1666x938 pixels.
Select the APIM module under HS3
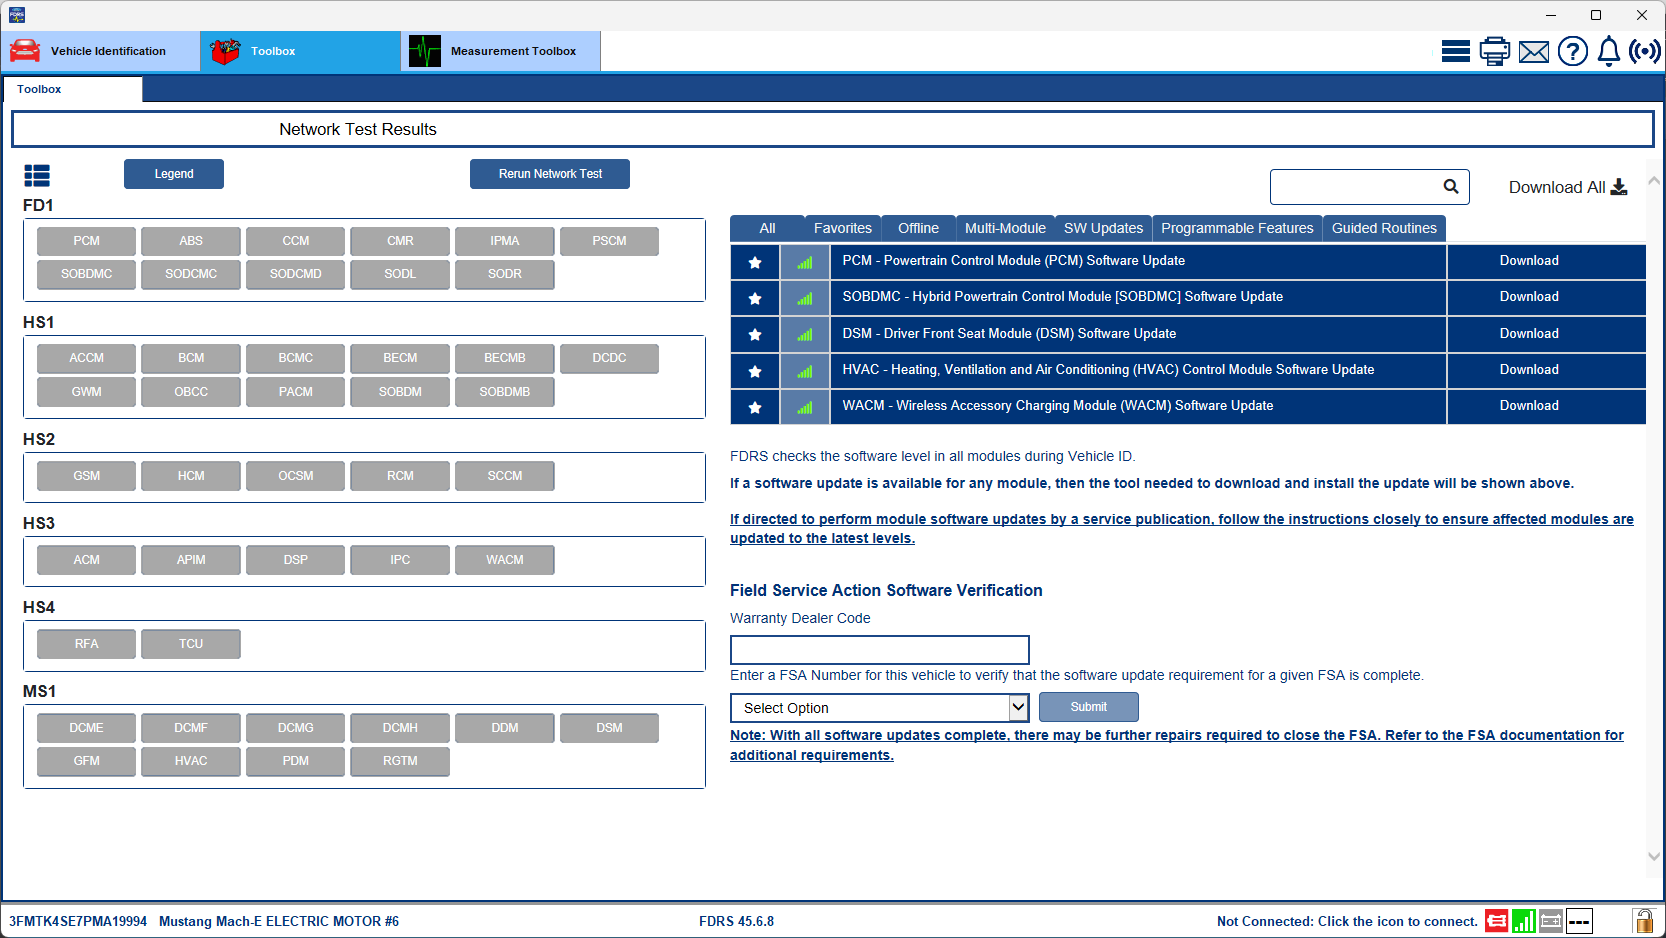[191, 560]
